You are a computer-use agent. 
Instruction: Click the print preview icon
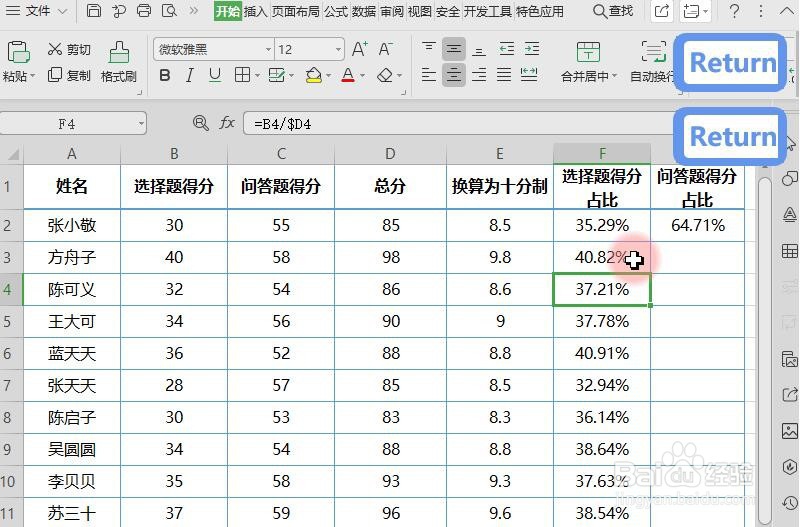coord(169,11)
